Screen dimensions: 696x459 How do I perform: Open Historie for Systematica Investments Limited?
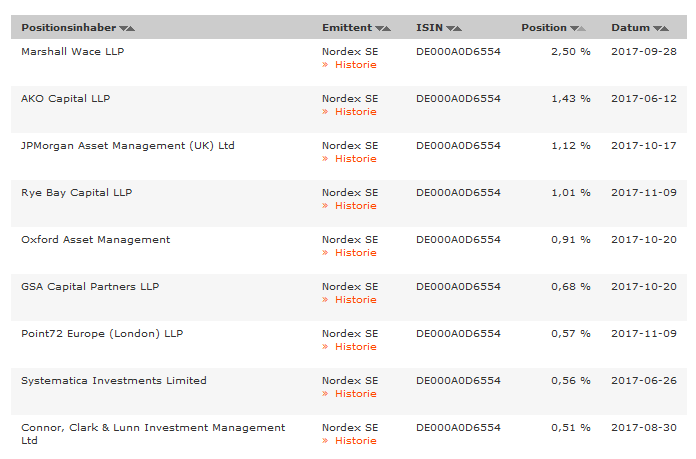click(355, 394)
